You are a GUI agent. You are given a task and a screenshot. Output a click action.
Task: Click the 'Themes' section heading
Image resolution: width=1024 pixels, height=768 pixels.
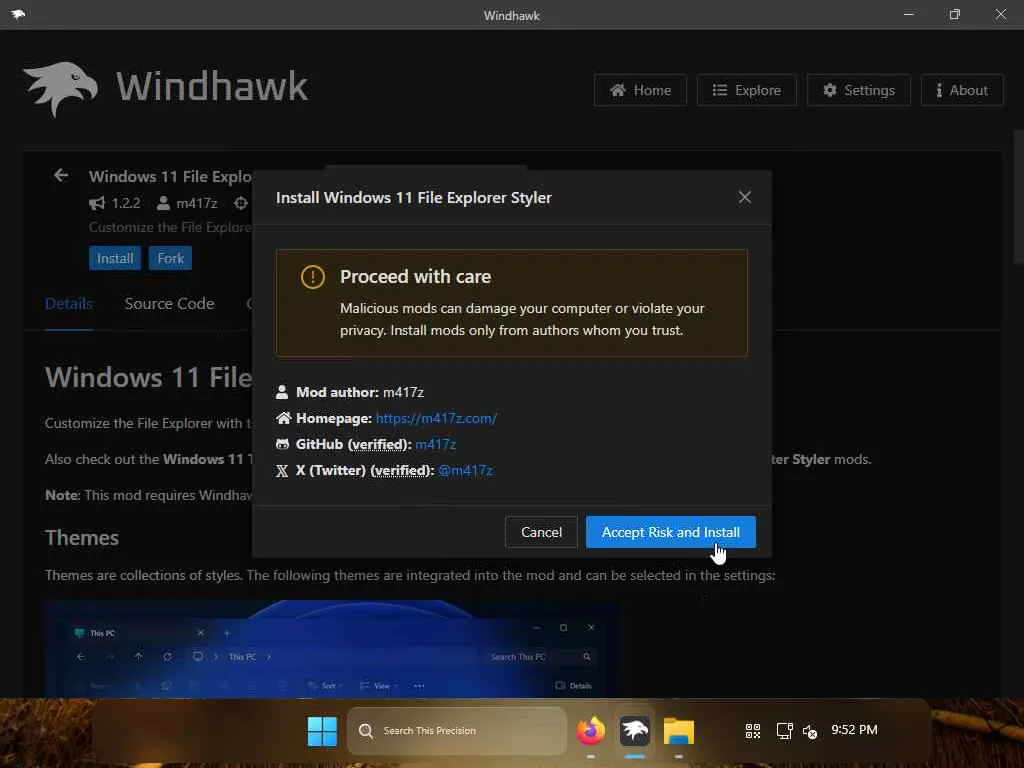pyautogui.click(x=82, y=537)
